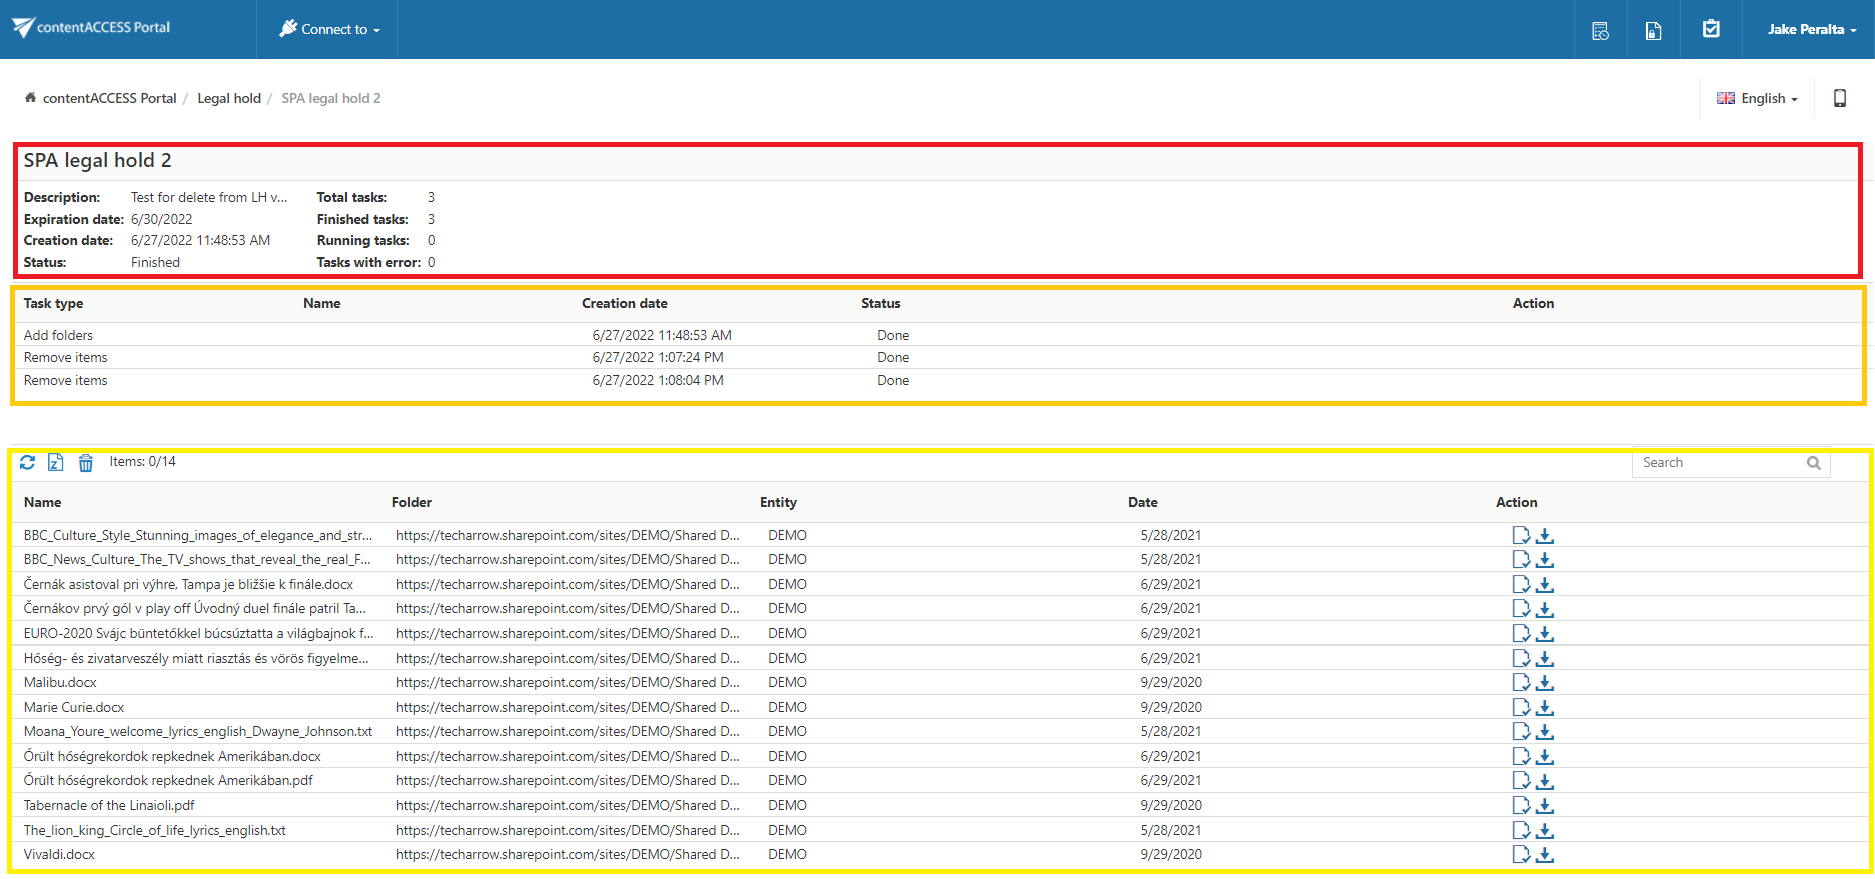The height and width of the screenshot is (879, 1875).
Task: Download Tabernacle of the Linaioli.pdf
Action: (x=1545, y=806)
